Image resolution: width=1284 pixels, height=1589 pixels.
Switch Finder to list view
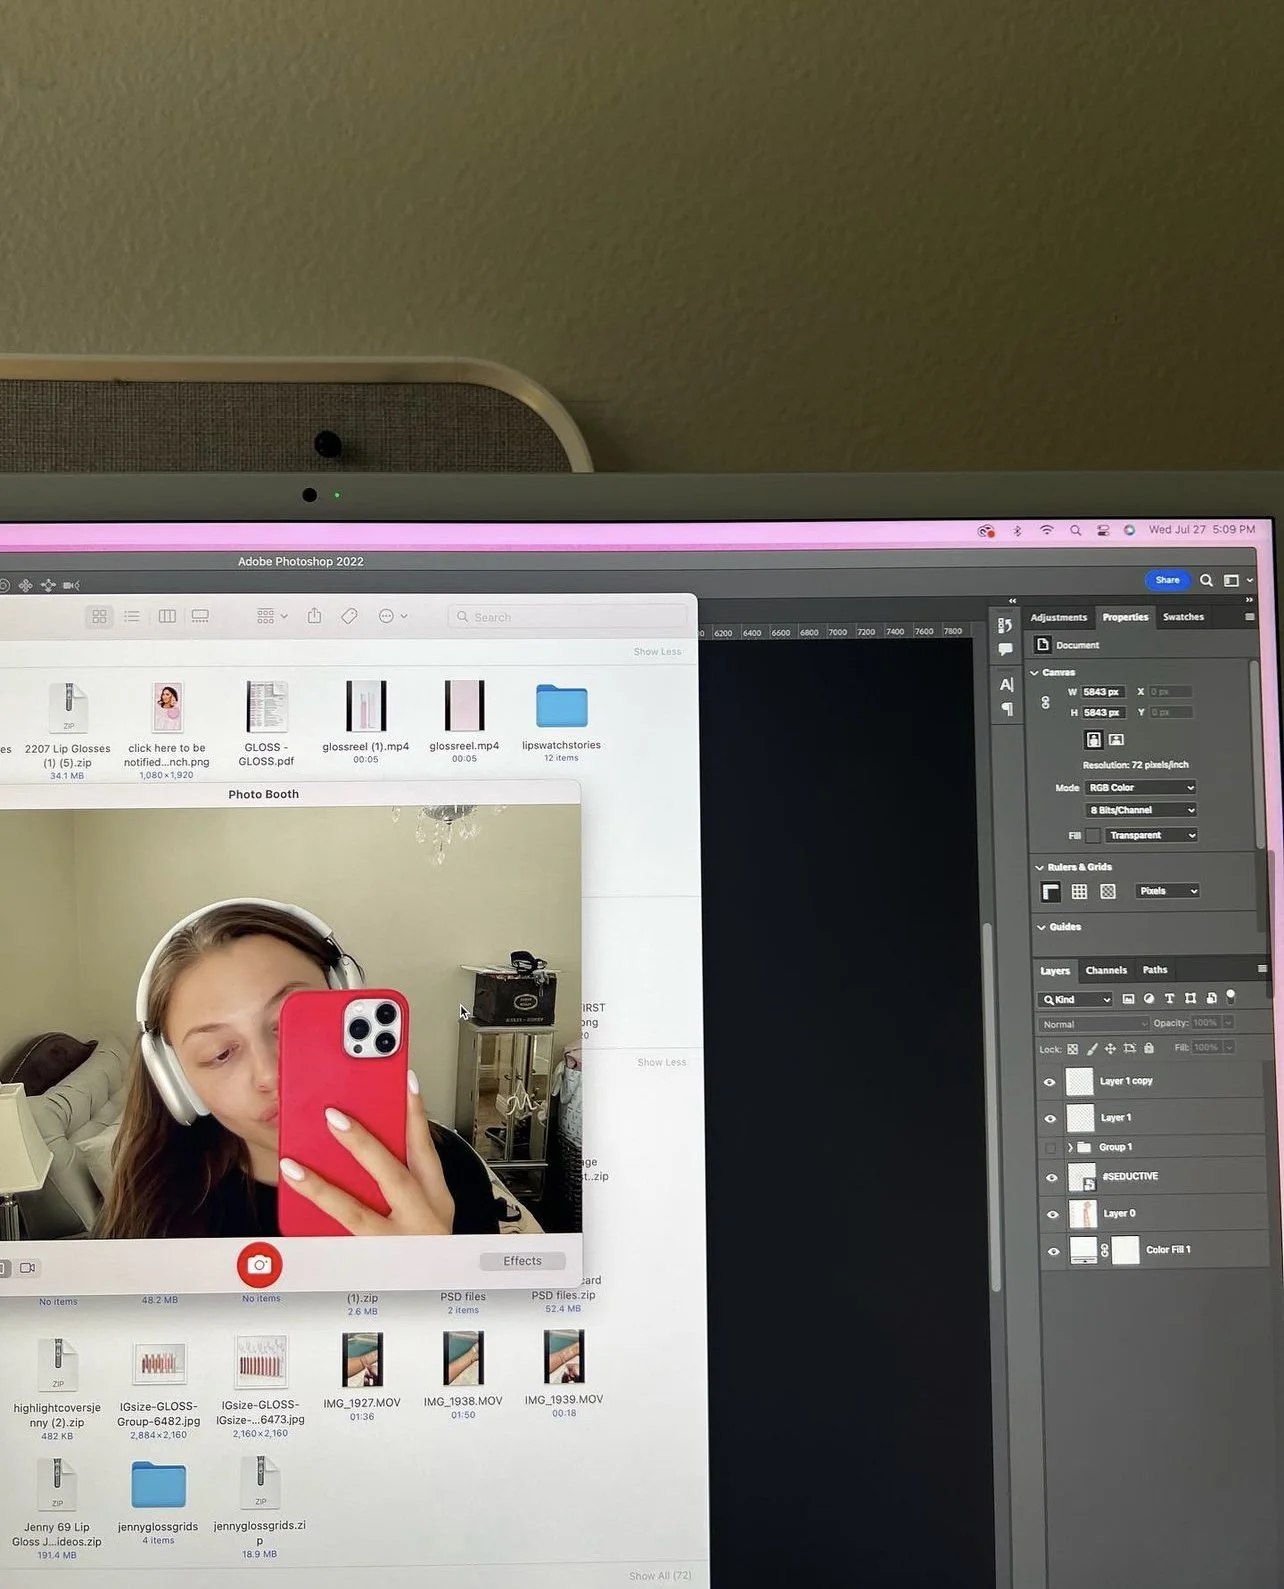click(x=132, y=617)
